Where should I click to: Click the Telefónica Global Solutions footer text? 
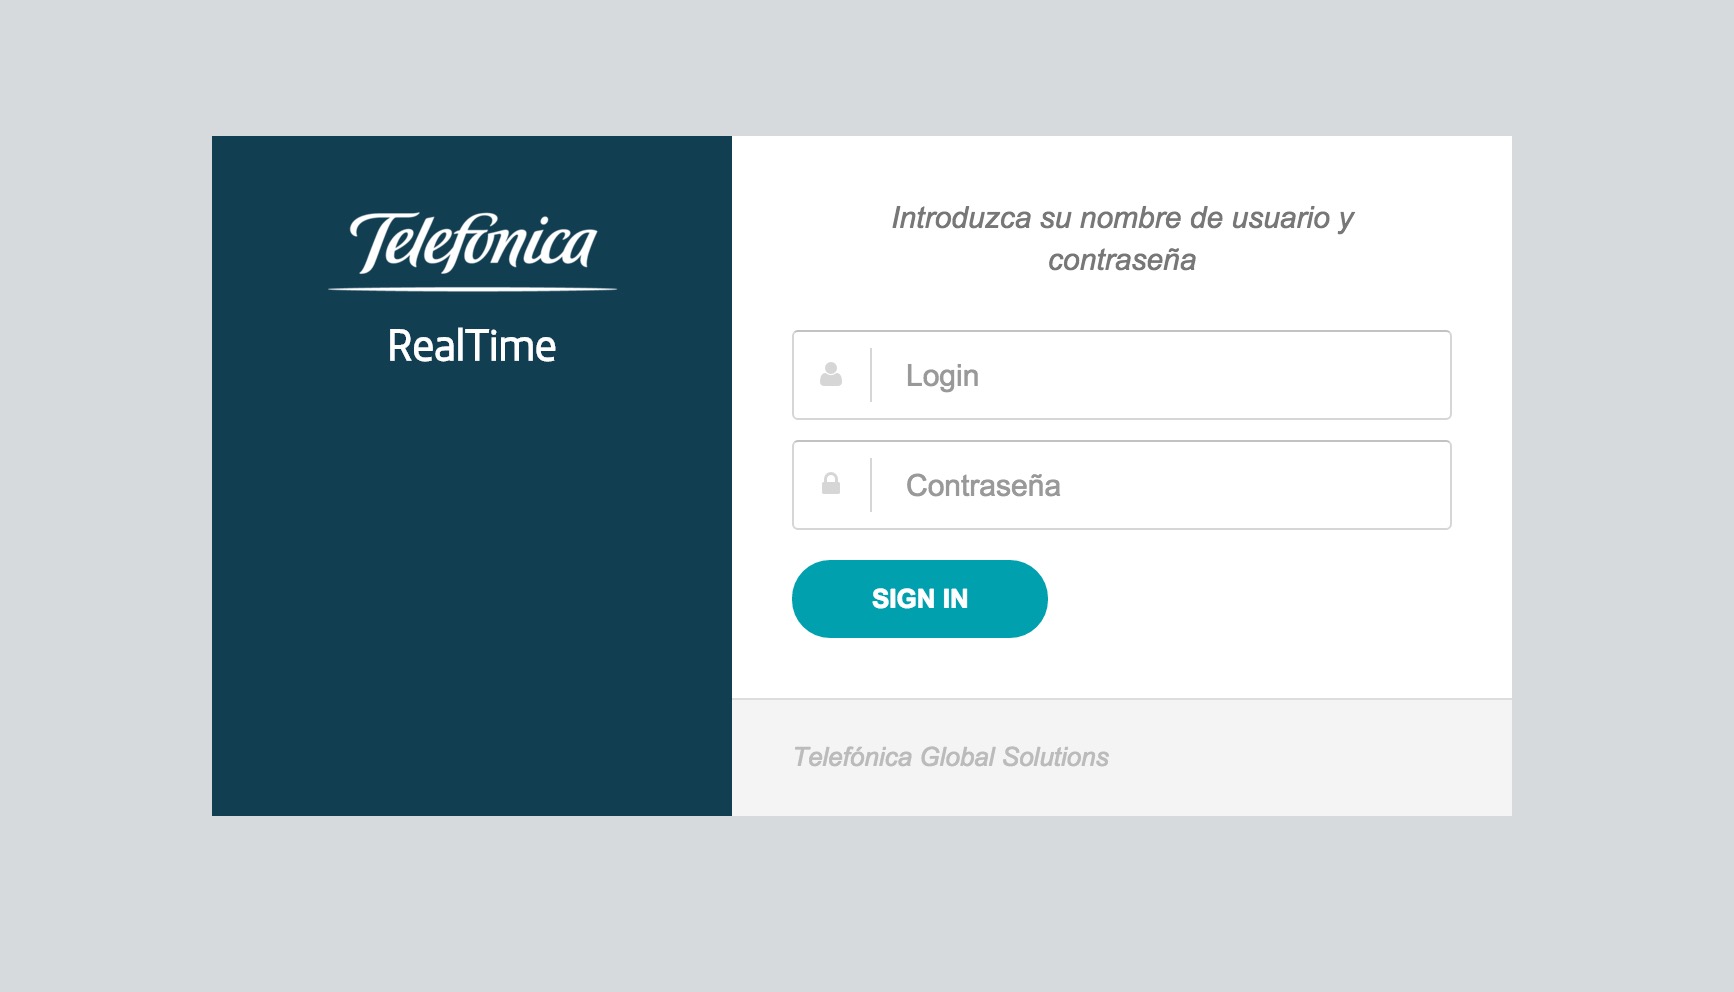point(951,757)
